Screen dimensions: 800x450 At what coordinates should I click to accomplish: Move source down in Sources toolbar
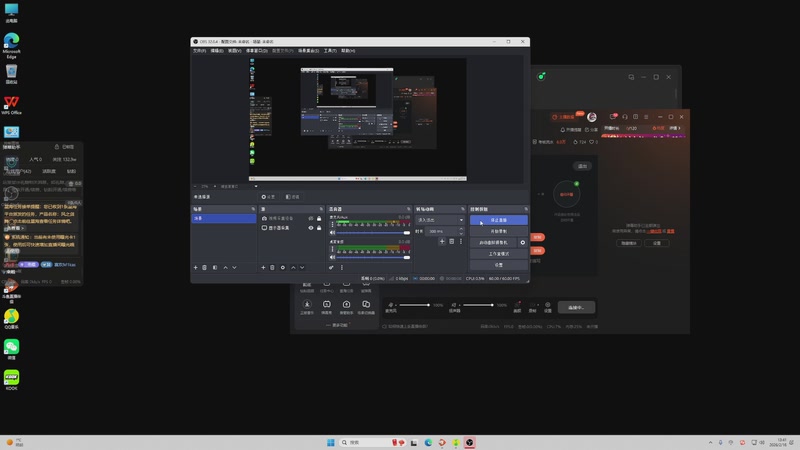[x=302, y=267]
